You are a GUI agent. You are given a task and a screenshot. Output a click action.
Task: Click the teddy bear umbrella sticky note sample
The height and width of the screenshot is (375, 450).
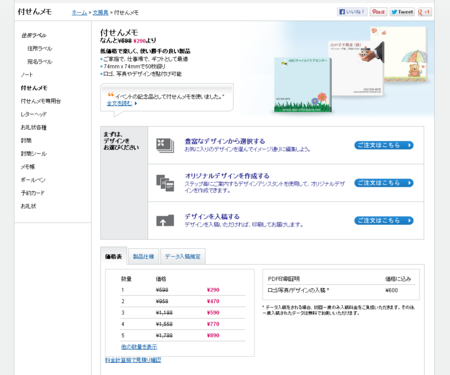405,55
